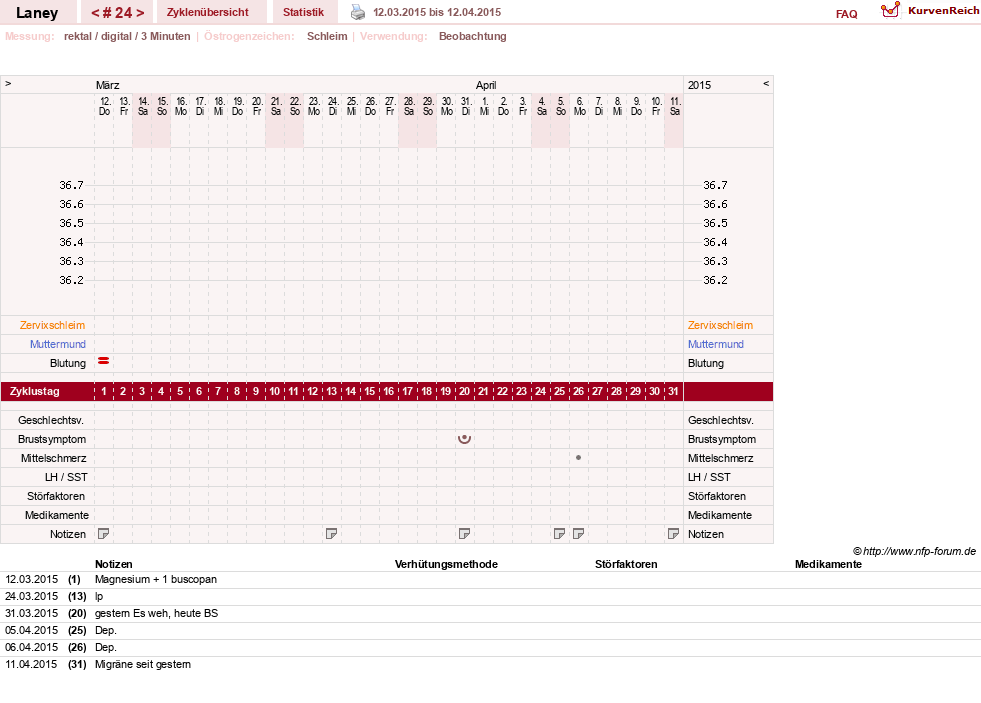
Task: Click the Laney profile name
Action: pyautogui.click(x=37, y=13)
